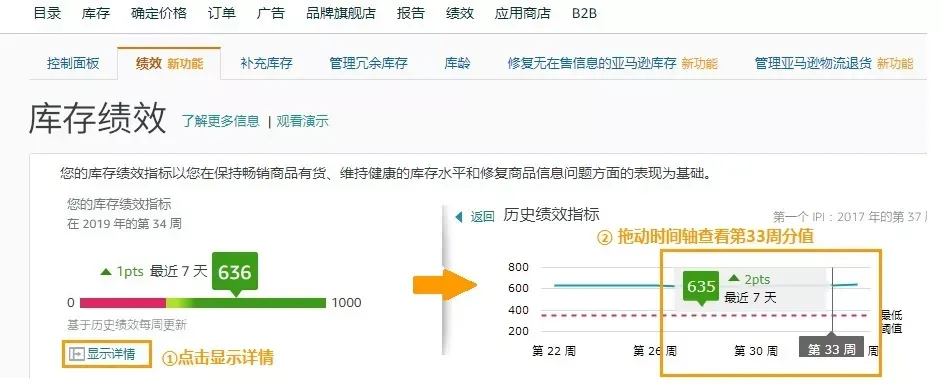Open the 修复无在售信息的亚马逊库存 tab

coord(592,63)
